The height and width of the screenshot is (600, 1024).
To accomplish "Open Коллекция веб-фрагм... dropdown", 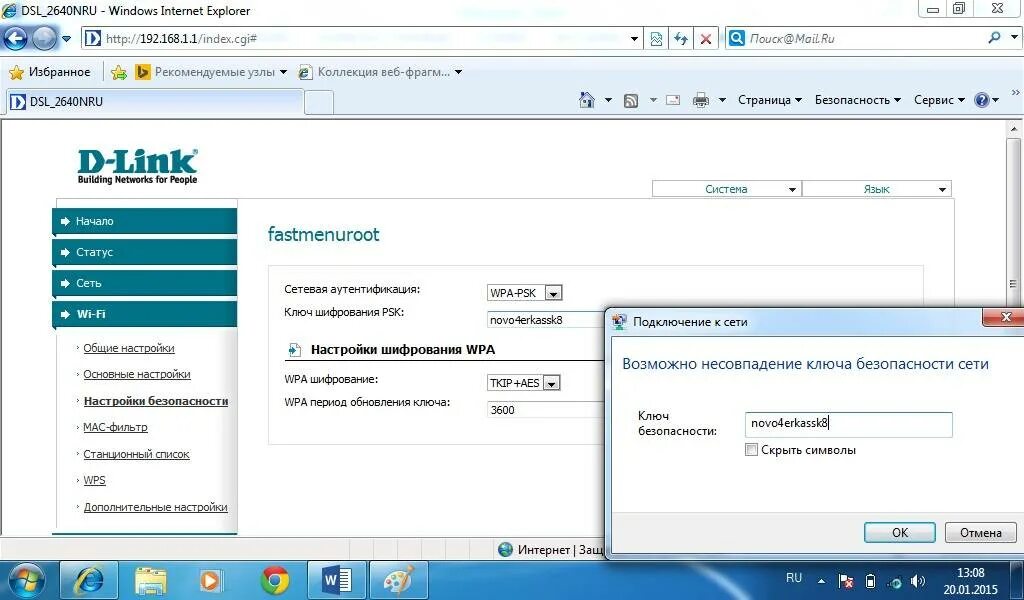I will coord(380,72).
